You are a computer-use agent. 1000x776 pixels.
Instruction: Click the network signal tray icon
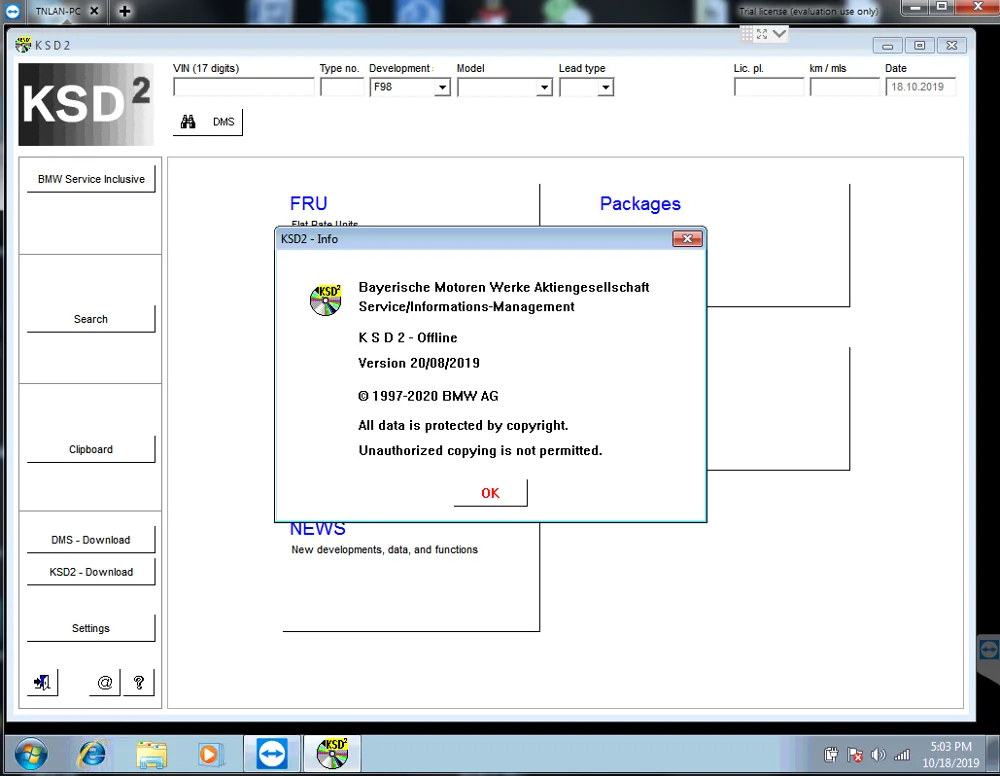[902, 756]
